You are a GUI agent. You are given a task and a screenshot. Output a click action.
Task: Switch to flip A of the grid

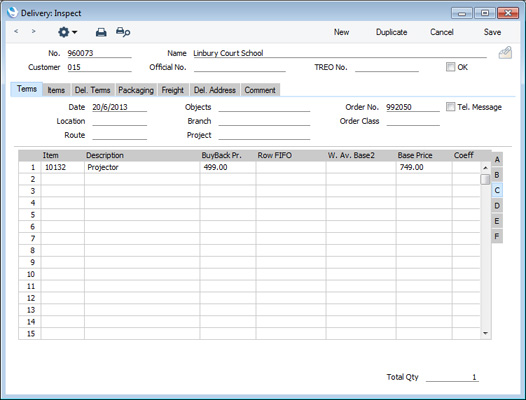click(x=497, y=159)
